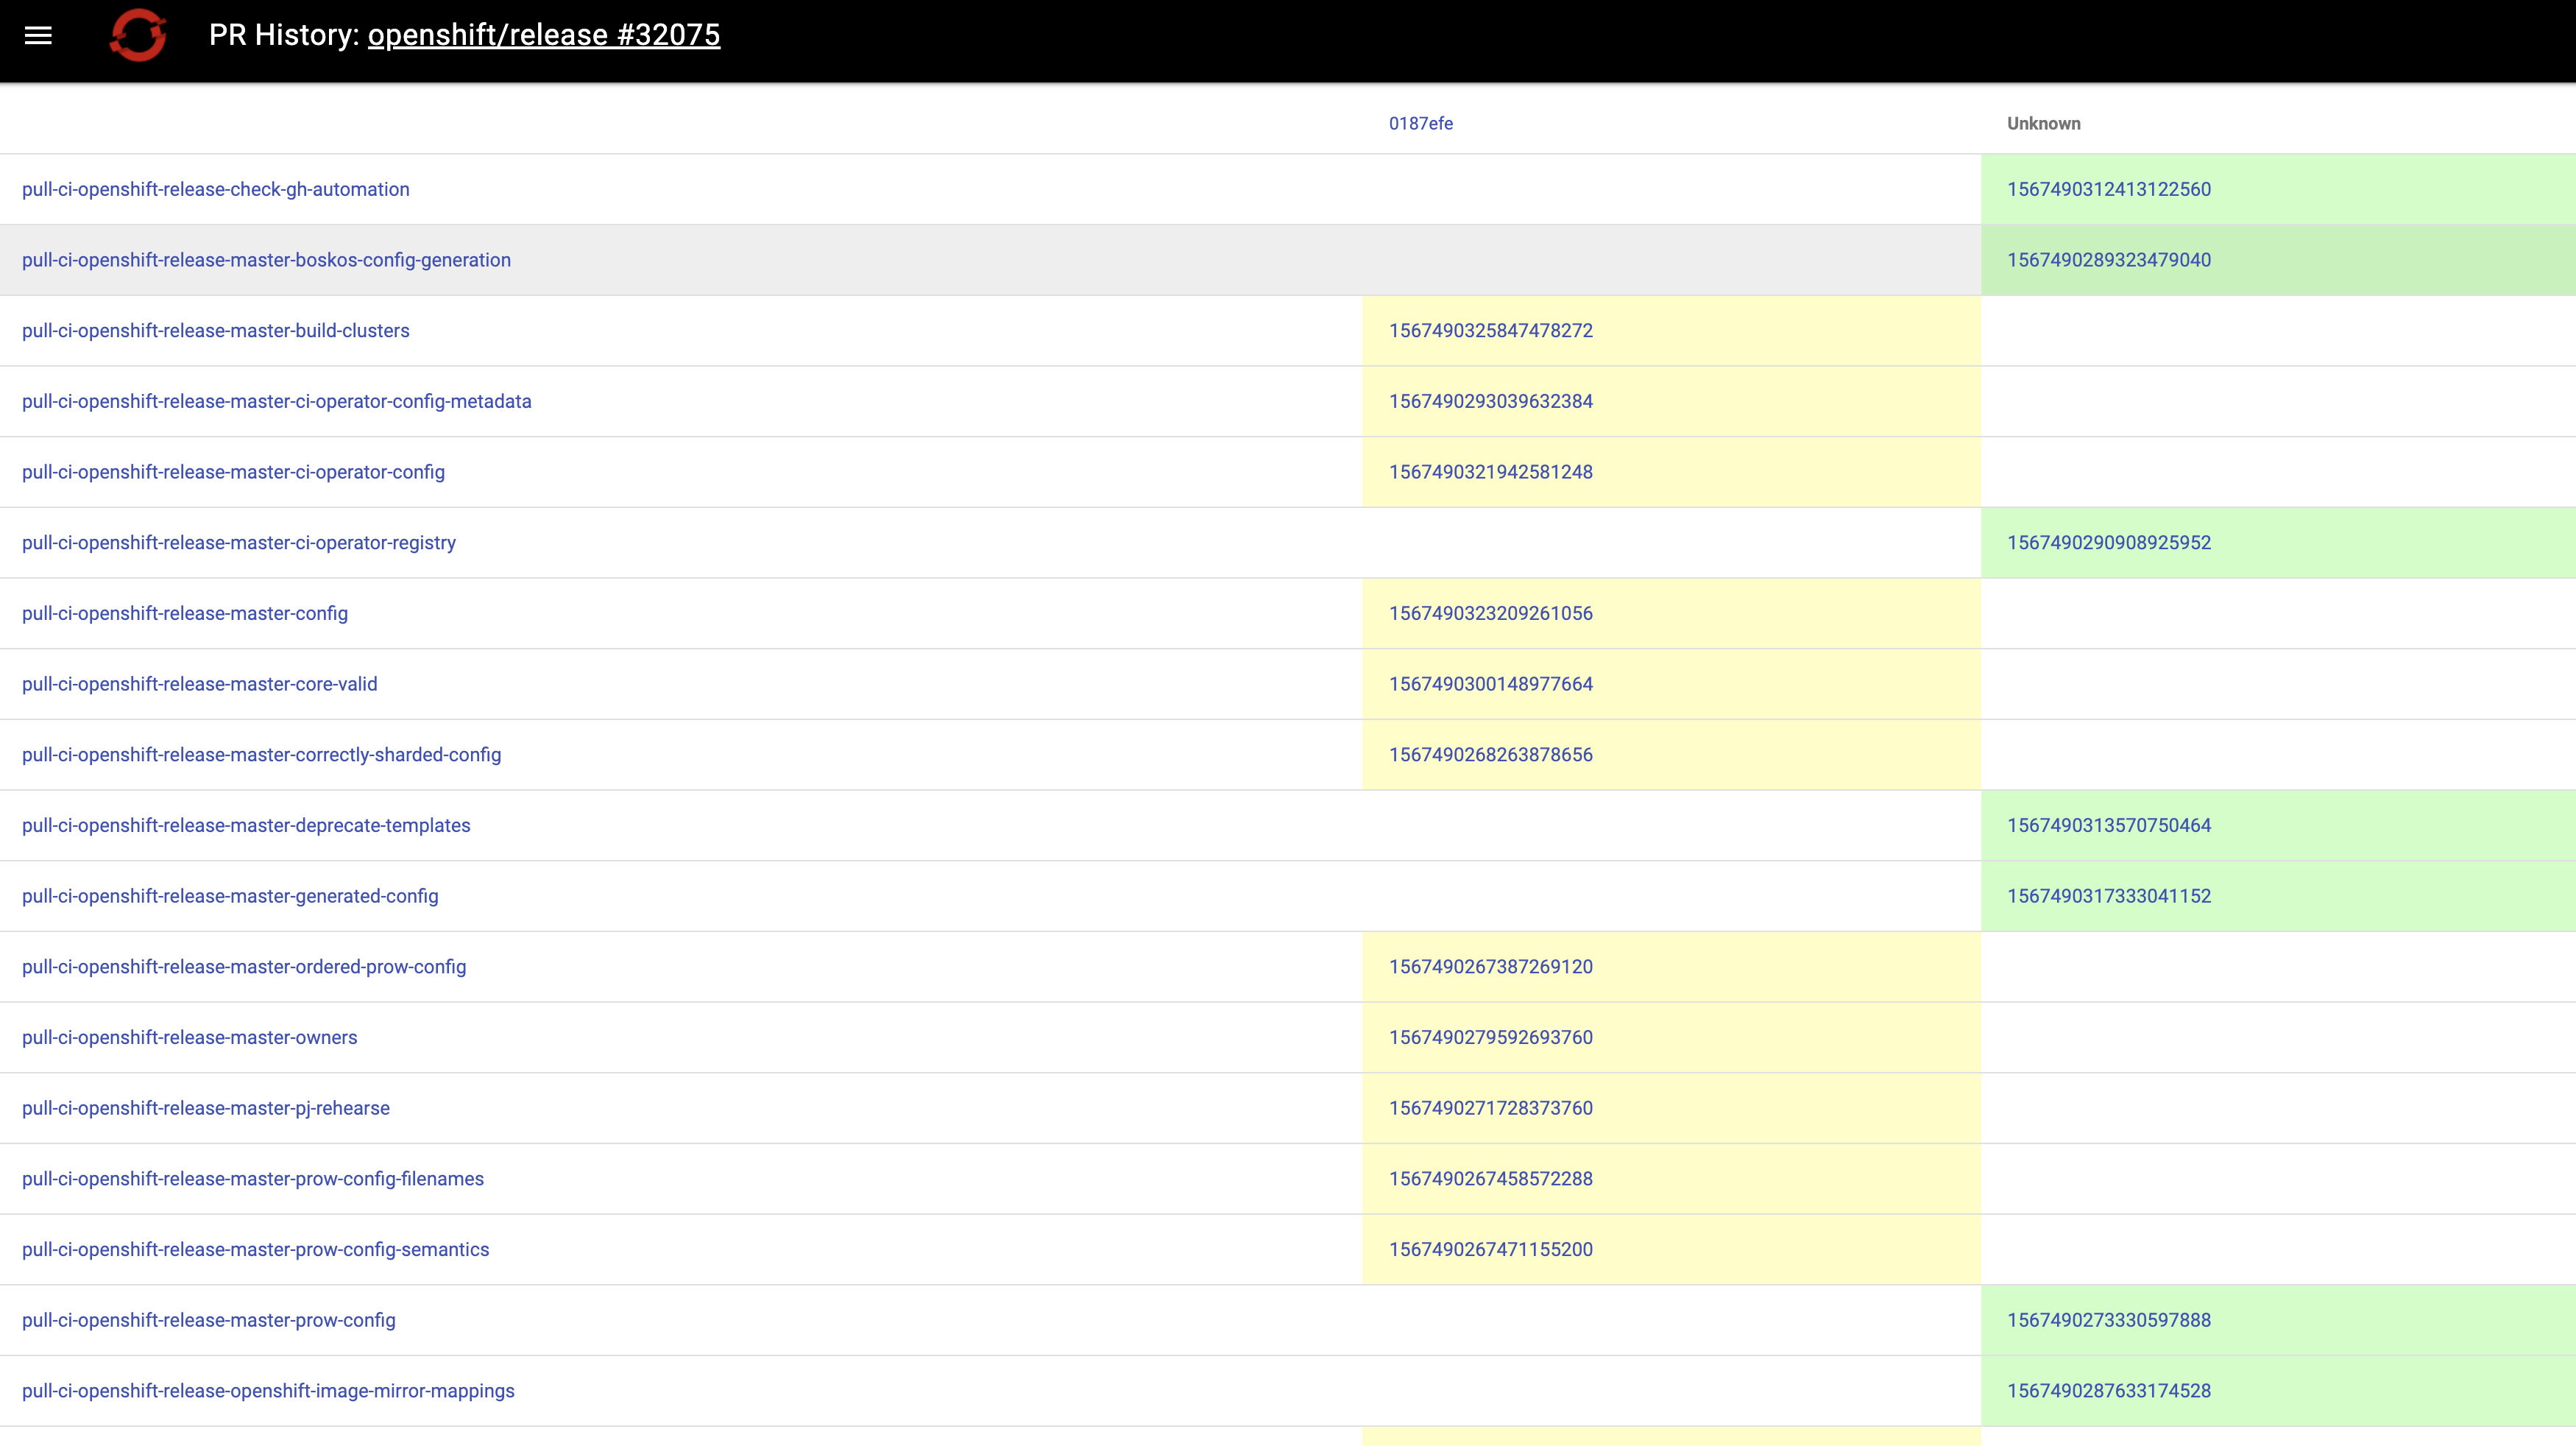Open generated-config run 1567490317333041152
The height and width of the screenshot is (1446, 2576).
coord(2108,897)
